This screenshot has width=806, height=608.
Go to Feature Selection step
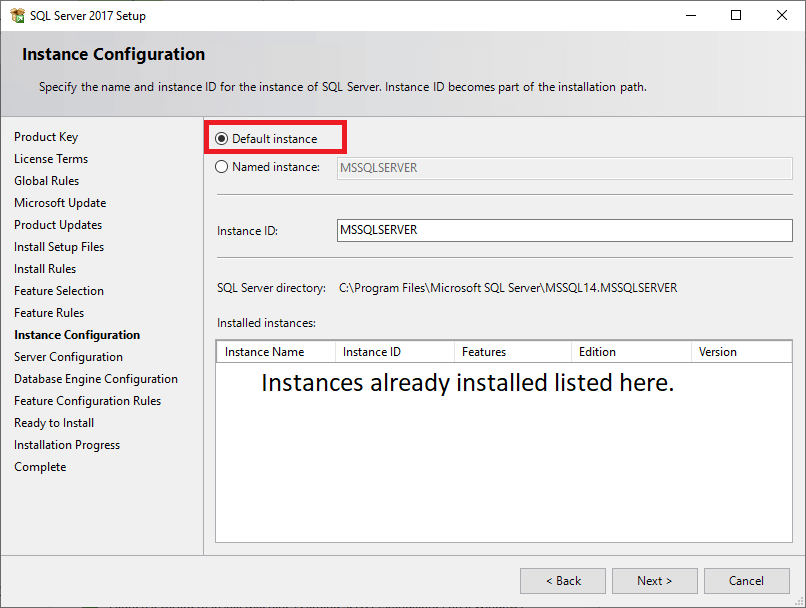pyautogui.click(x=59, y=291)
